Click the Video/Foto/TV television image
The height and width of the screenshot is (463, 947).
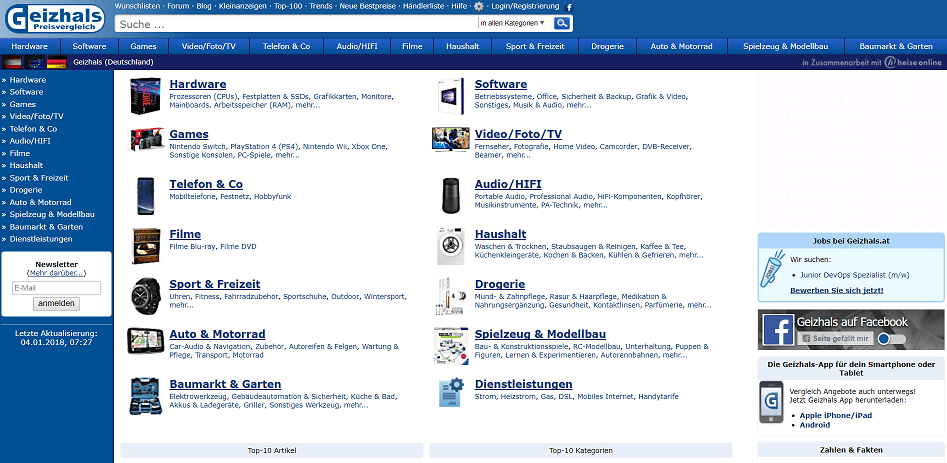[451, 139]
